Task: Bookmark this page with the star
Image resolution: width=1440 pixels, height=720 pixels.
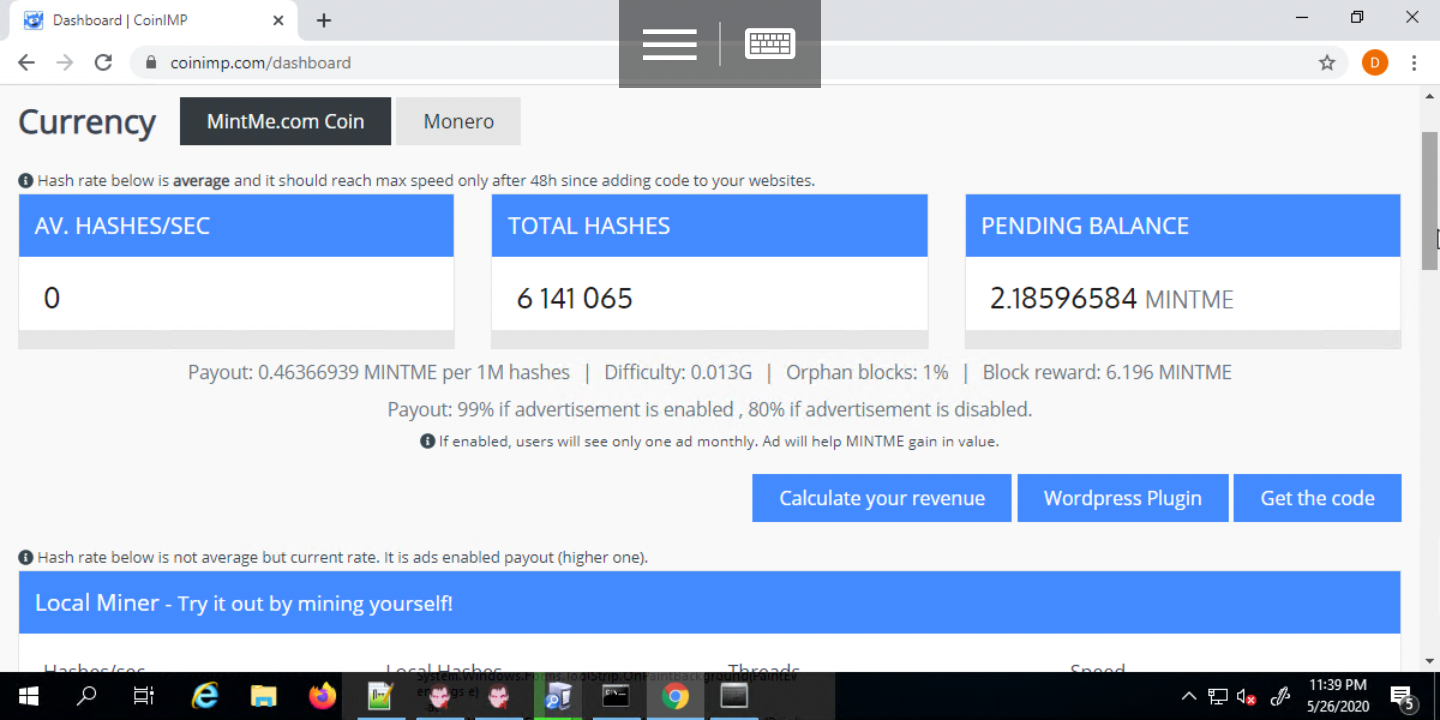Action: pos(1327,63)
